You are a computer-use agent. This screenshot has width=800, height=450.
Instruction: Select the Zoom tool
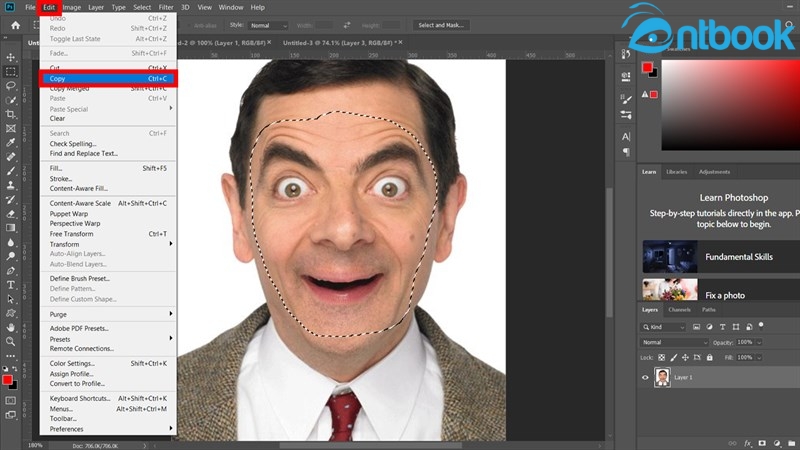pos(10,341)
